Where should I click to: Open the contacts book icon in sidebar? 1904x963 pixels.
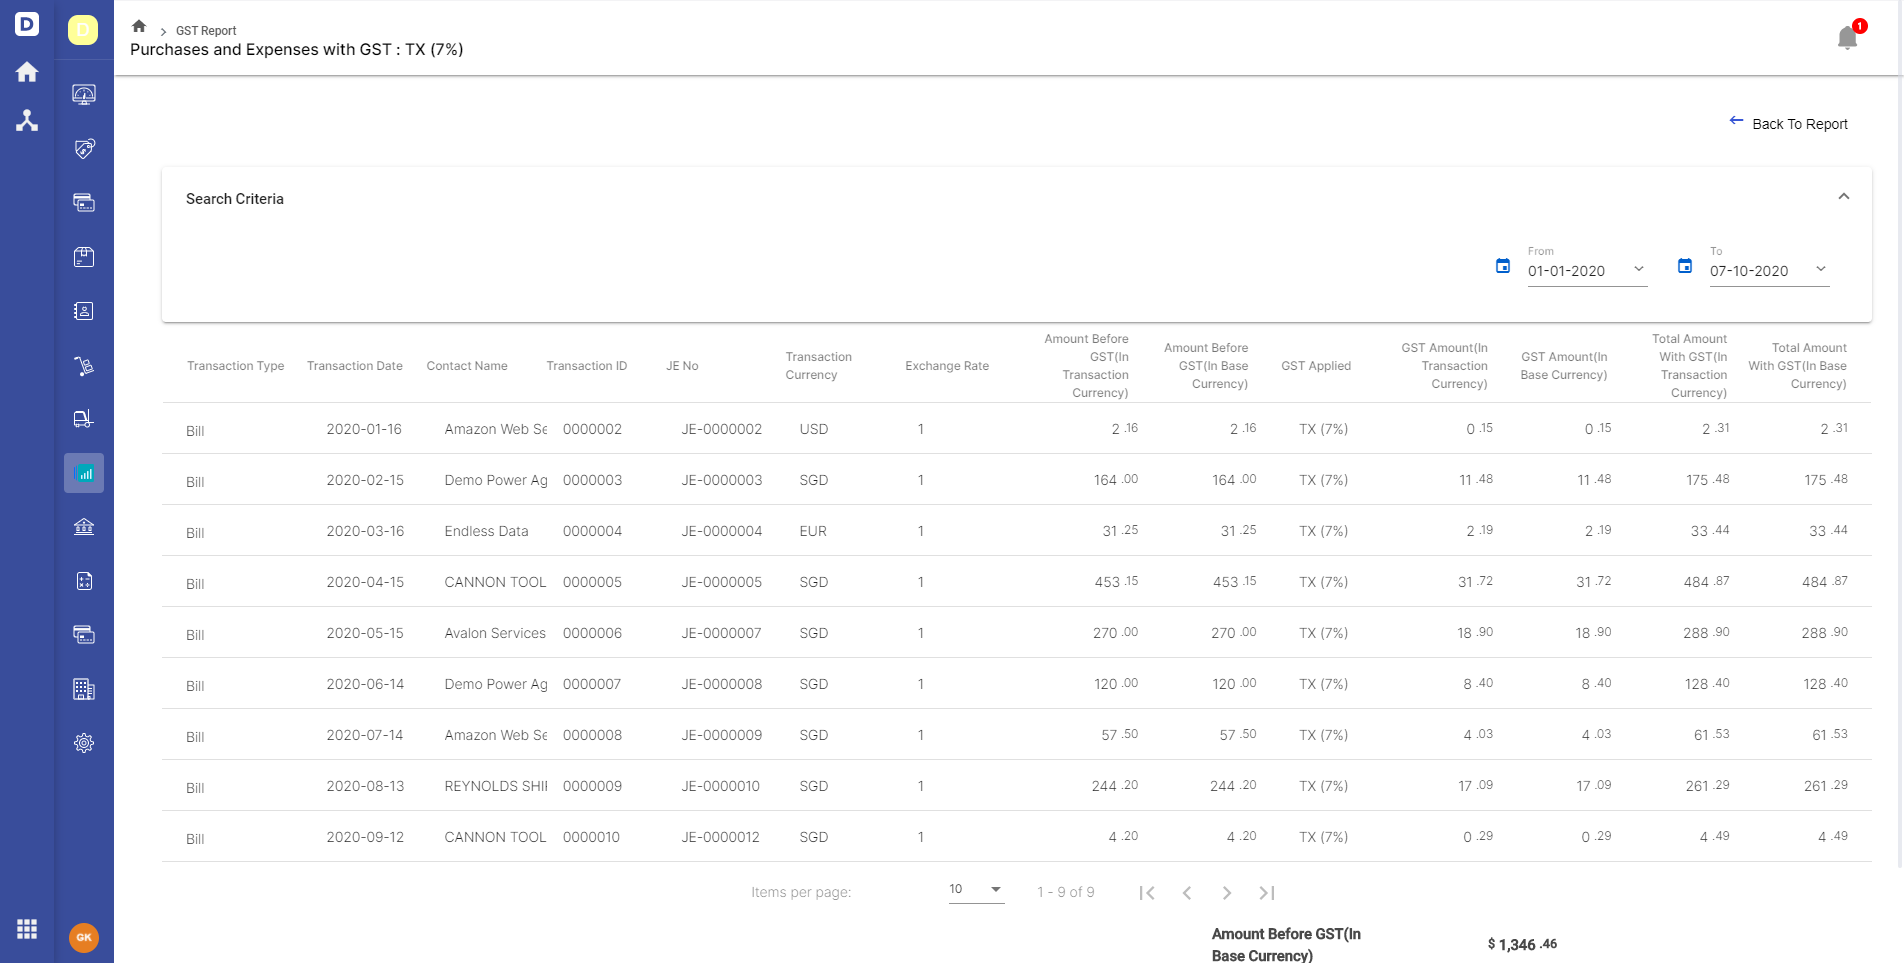coord(84,311)
